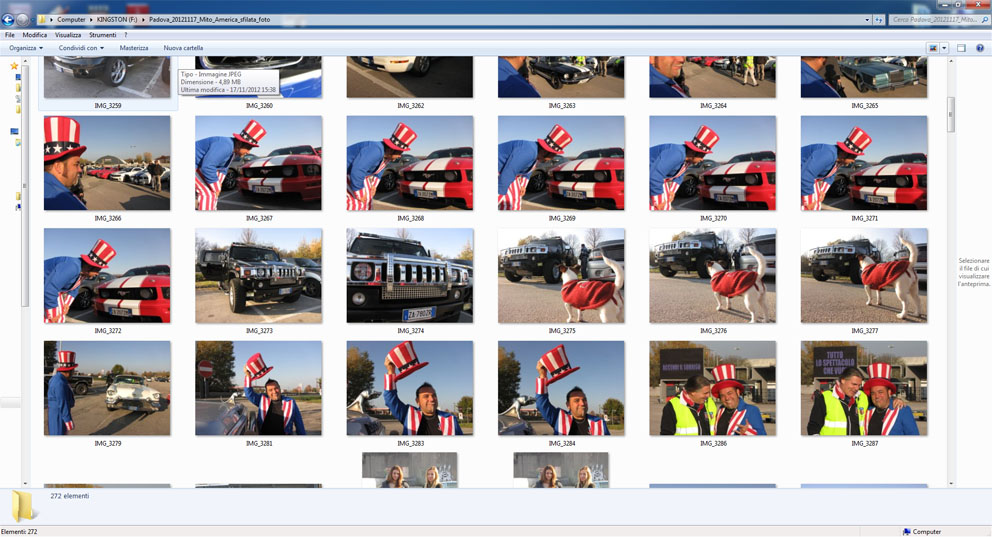Open the Visualizza menu

pyautogui.click(x=68, y=35)
